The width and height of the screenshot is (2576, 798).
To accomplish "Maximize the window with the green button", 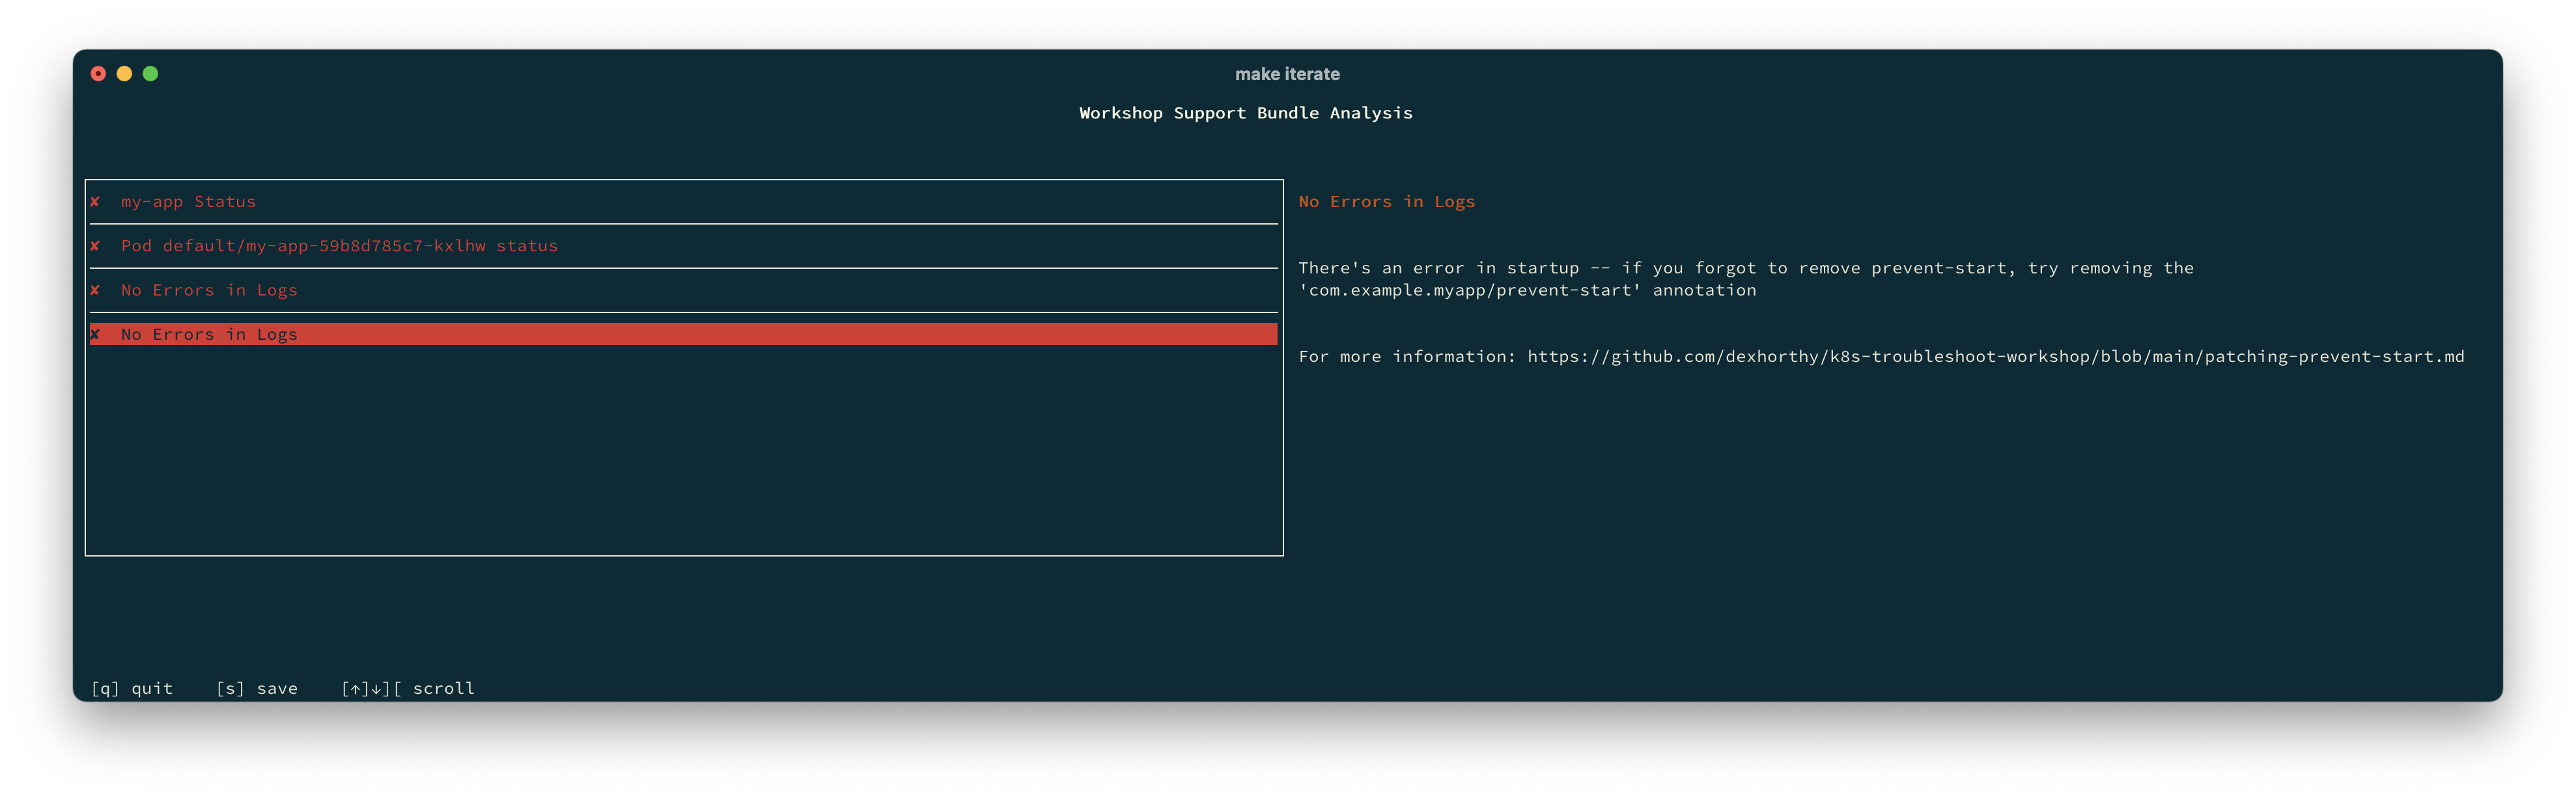I will 150,74.
